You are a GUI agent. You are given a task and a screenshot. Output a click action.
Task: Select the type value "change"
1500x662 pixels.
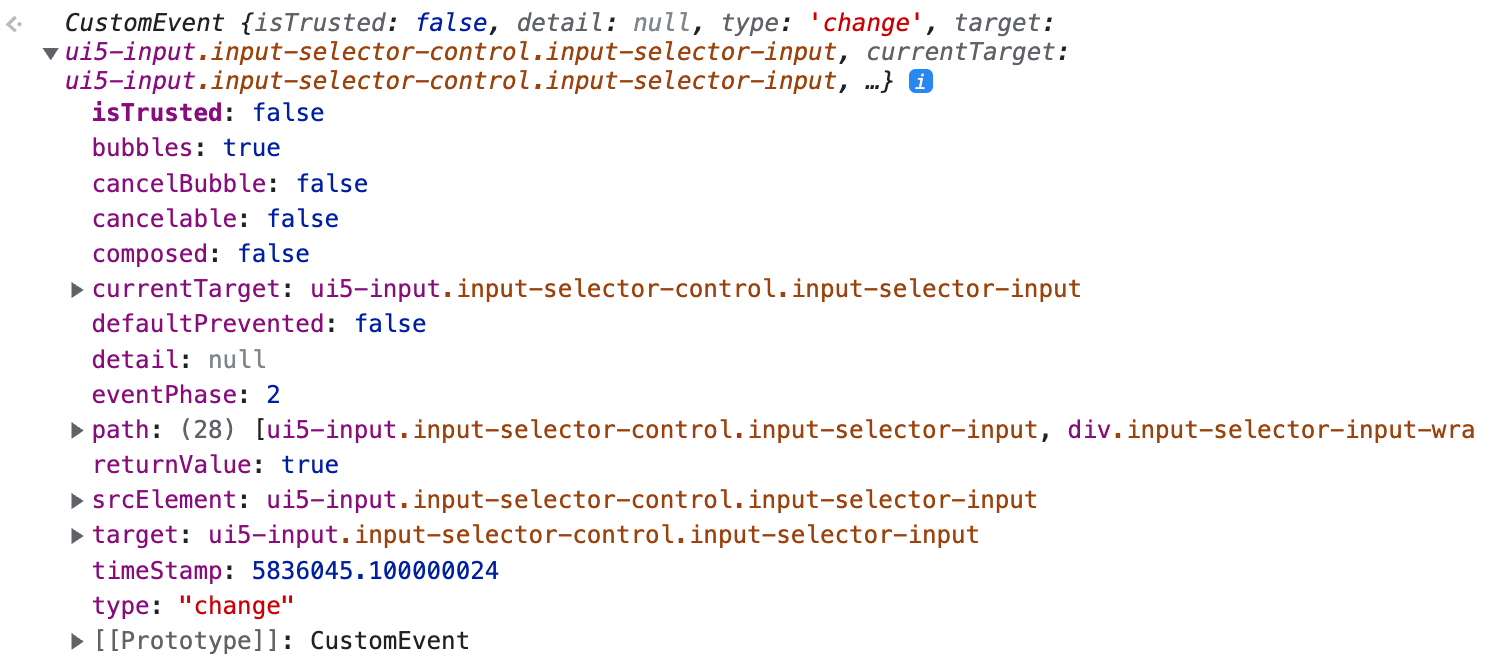[237, 605]
